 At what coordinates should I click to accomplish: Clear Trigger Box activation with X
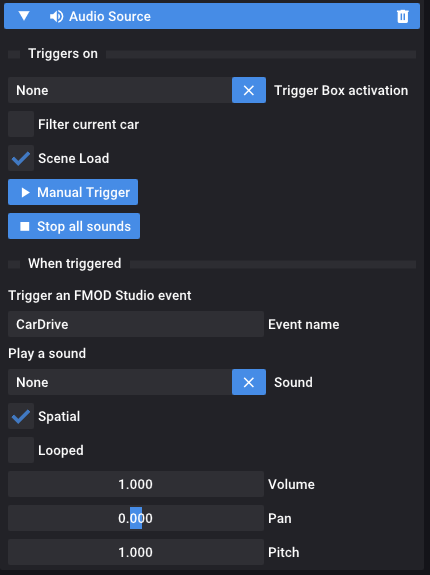click(x=249, y=90)
